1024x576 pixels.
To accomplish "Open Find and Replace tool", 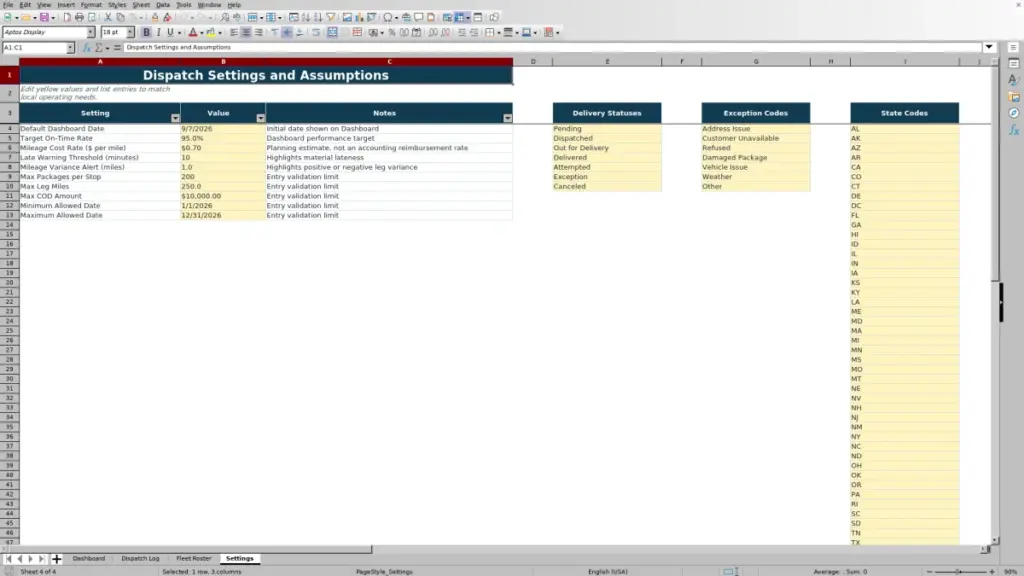I will (x=225, y=17).
